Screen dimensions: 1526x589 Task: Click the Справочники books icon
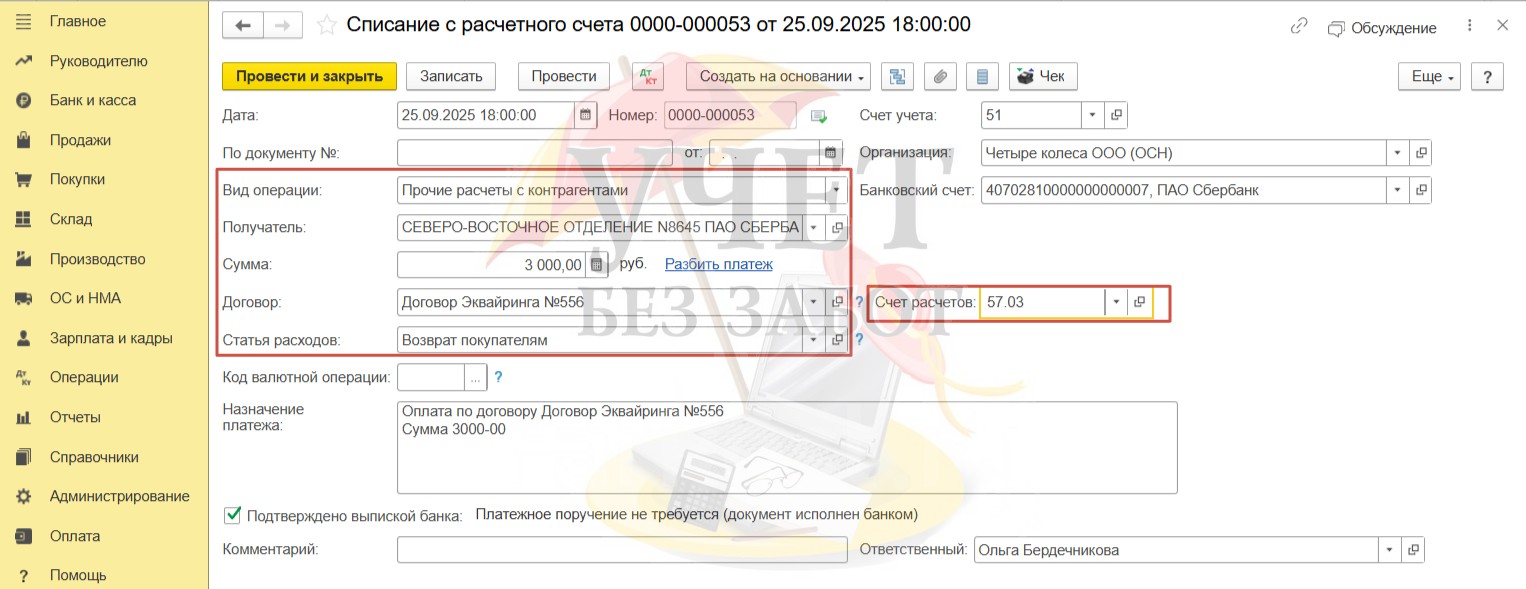[24, 457]
